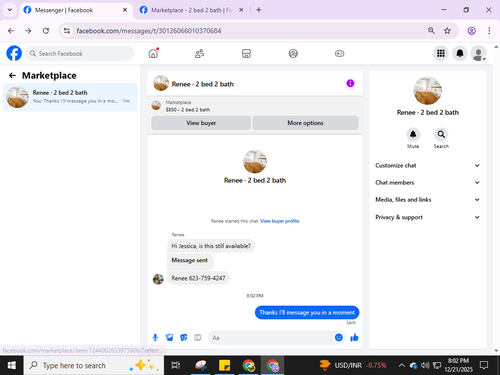Click the browser address bar URL
The width and height of the screenshot is (500, 375).
pyautogui.click(x=149, y=31)
